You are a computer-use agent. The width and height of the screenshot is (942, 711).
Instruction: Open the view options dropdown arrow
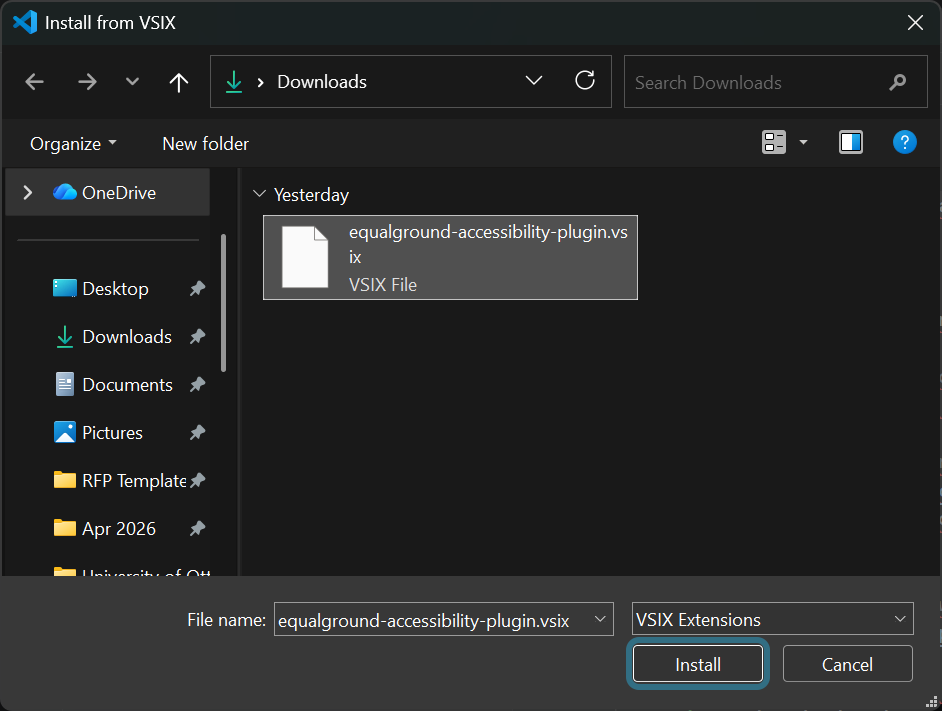803,142
